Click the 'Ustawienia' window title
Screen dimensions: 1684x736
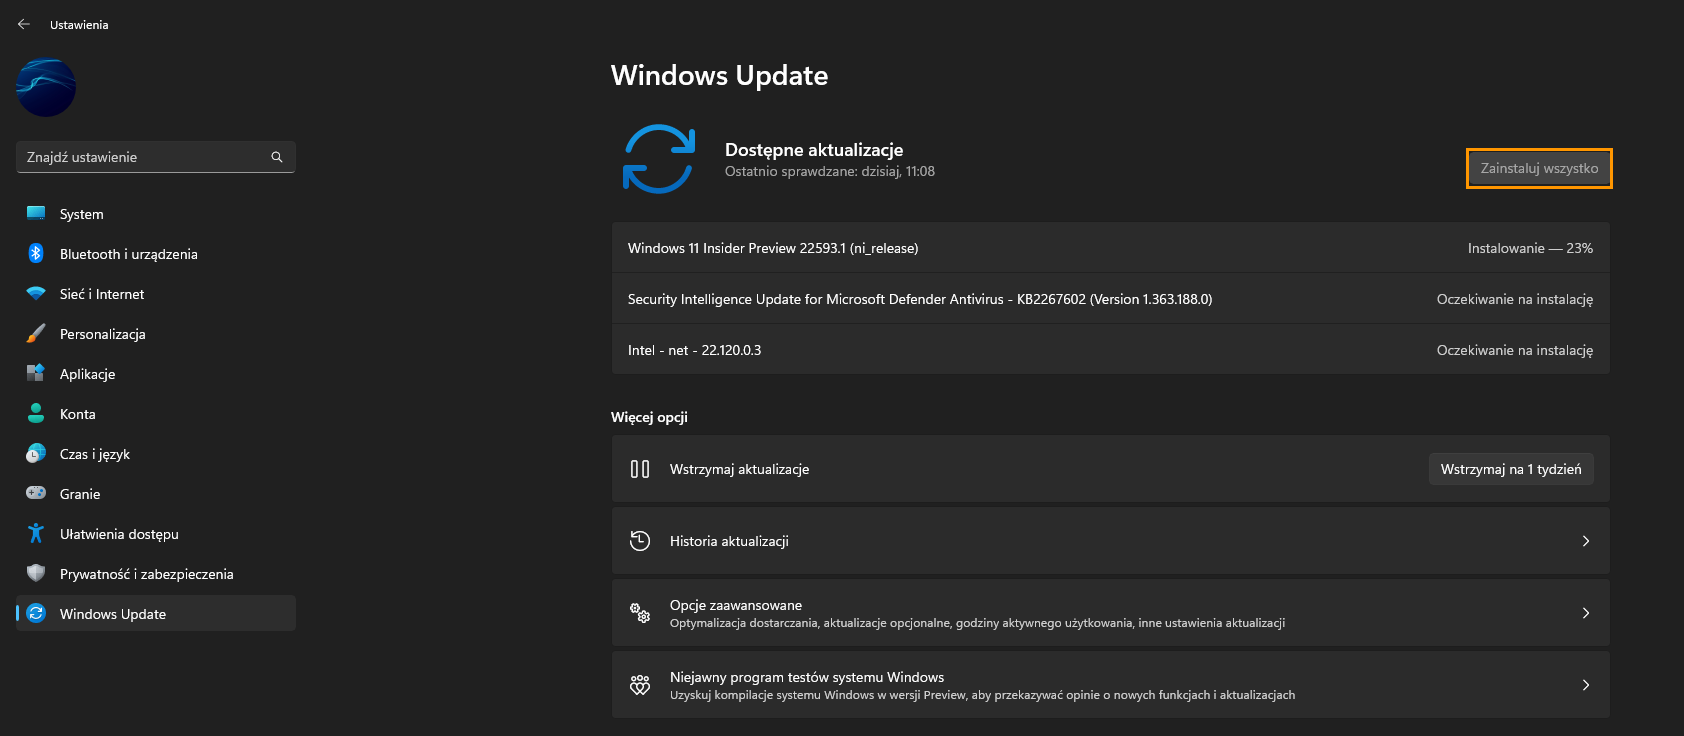(79, 25)
